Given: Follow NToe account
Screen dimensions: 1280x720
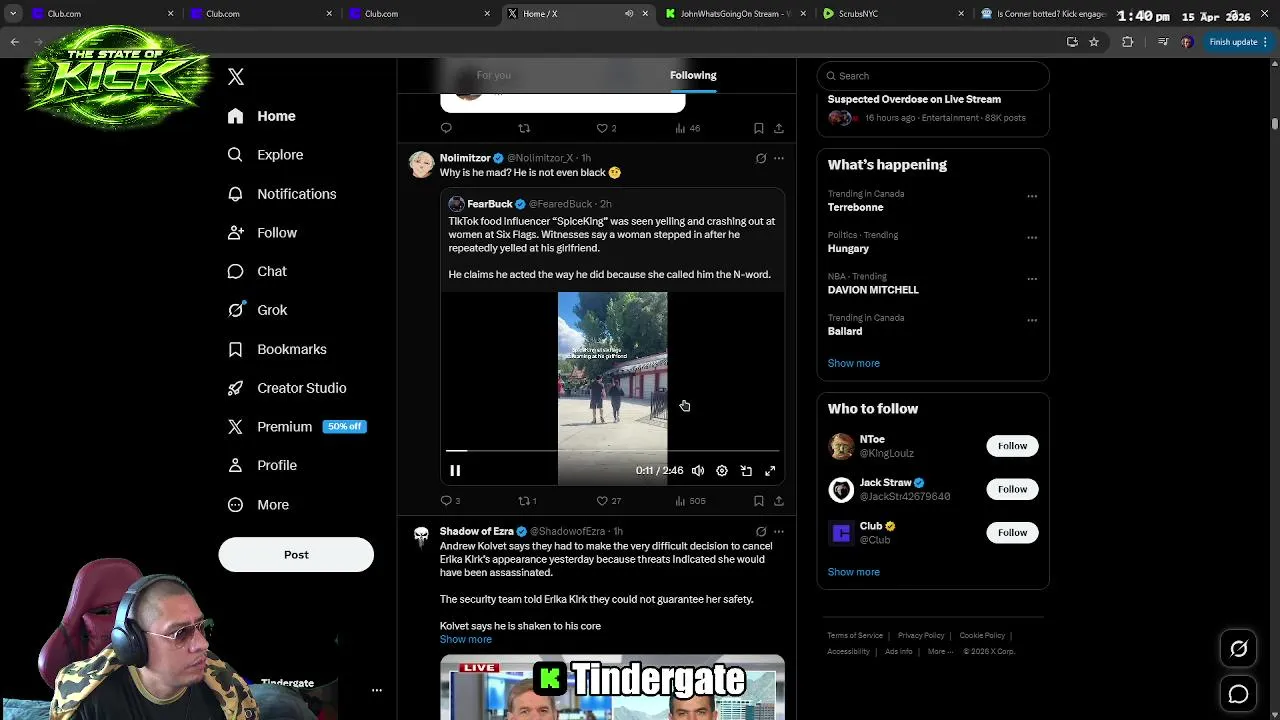Looking at the screenshot, I should [1012, 446].
